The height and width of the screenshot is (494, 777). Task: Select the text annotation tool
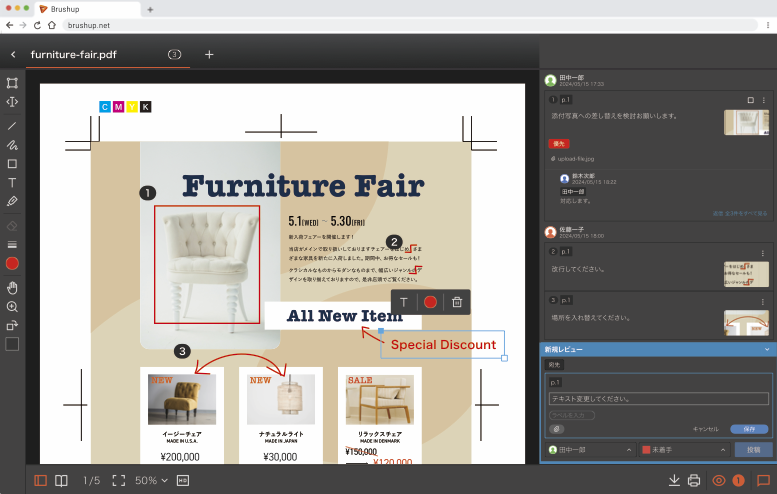12,183
